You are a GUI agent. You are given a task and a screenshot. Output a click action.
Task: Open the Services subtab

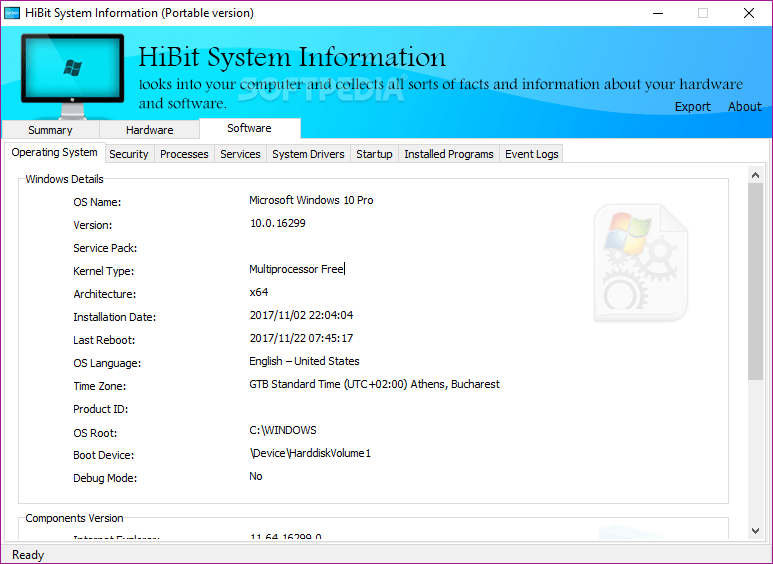[x=240, y=154]
